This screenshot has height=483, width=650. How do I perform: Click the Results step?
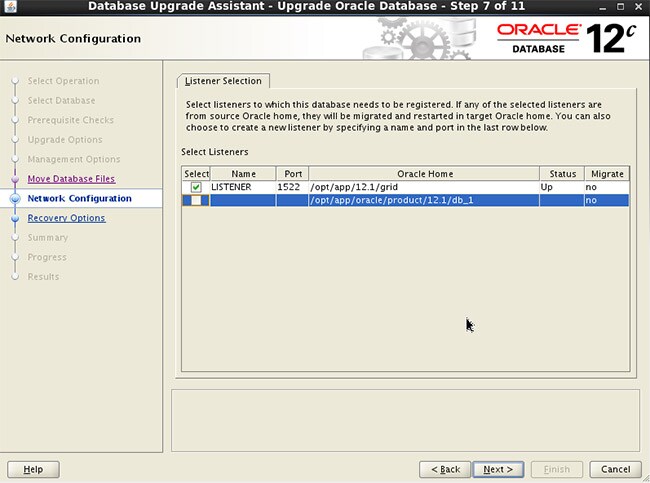point(43,277)
